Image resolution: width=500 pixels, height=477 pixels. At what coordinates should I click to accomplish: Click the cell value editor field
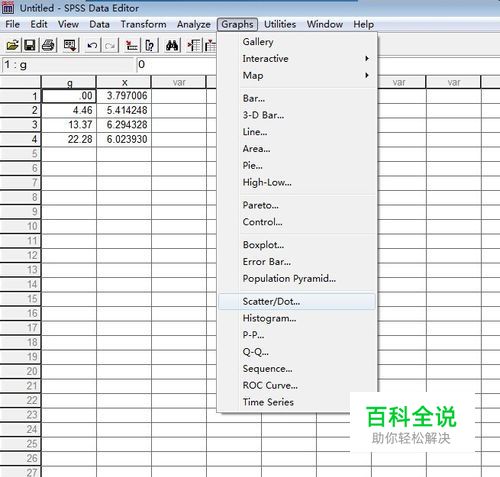177,64
